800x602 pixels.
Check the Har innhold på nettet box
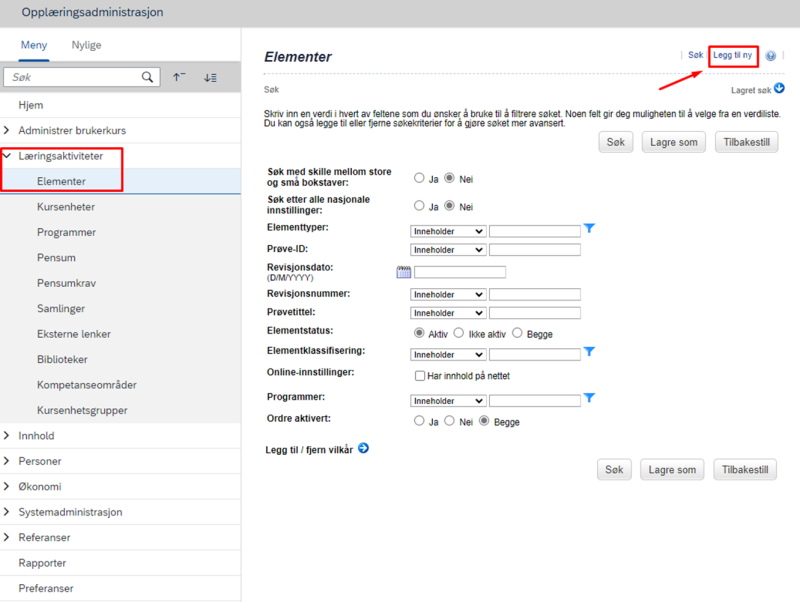point(420,376)
